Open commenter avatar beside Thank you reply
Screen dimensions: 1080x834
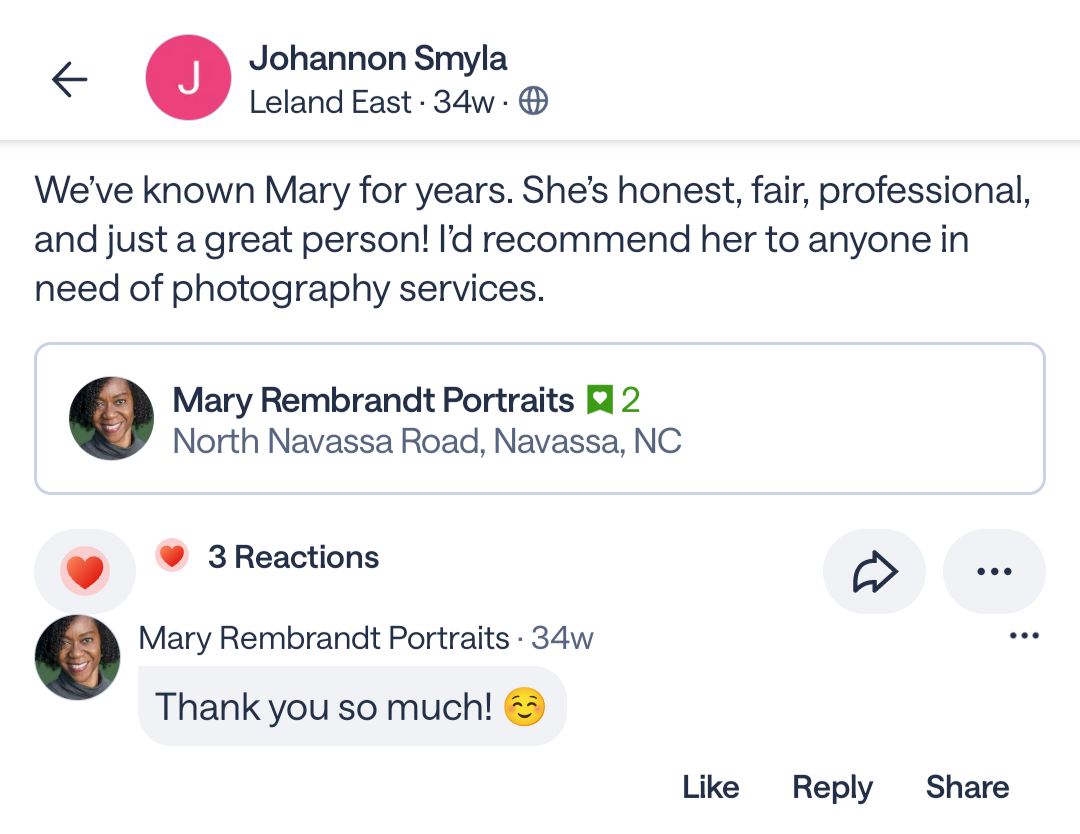pos(78,657)
